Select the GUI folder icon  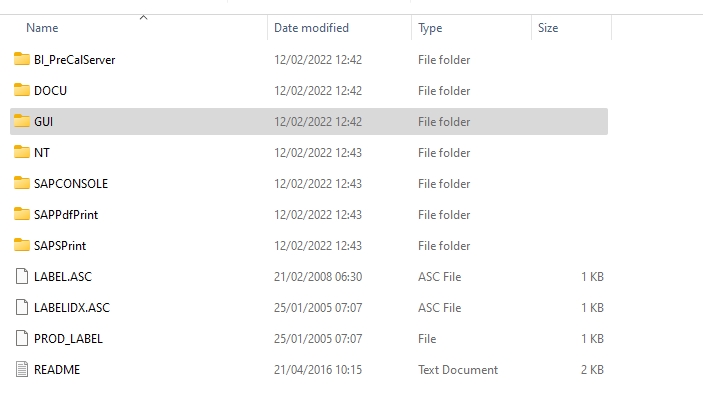(x=22, y=121)
